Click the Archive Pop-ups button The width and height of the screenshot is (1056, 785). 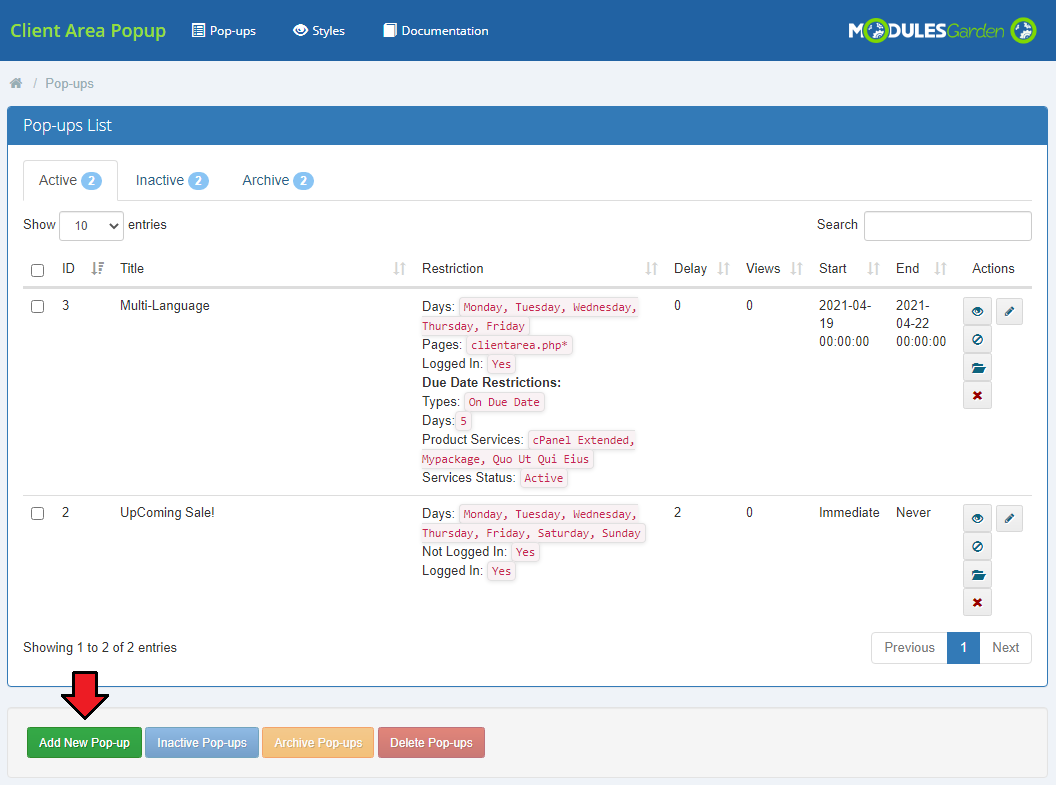click(x=318, y=743)
